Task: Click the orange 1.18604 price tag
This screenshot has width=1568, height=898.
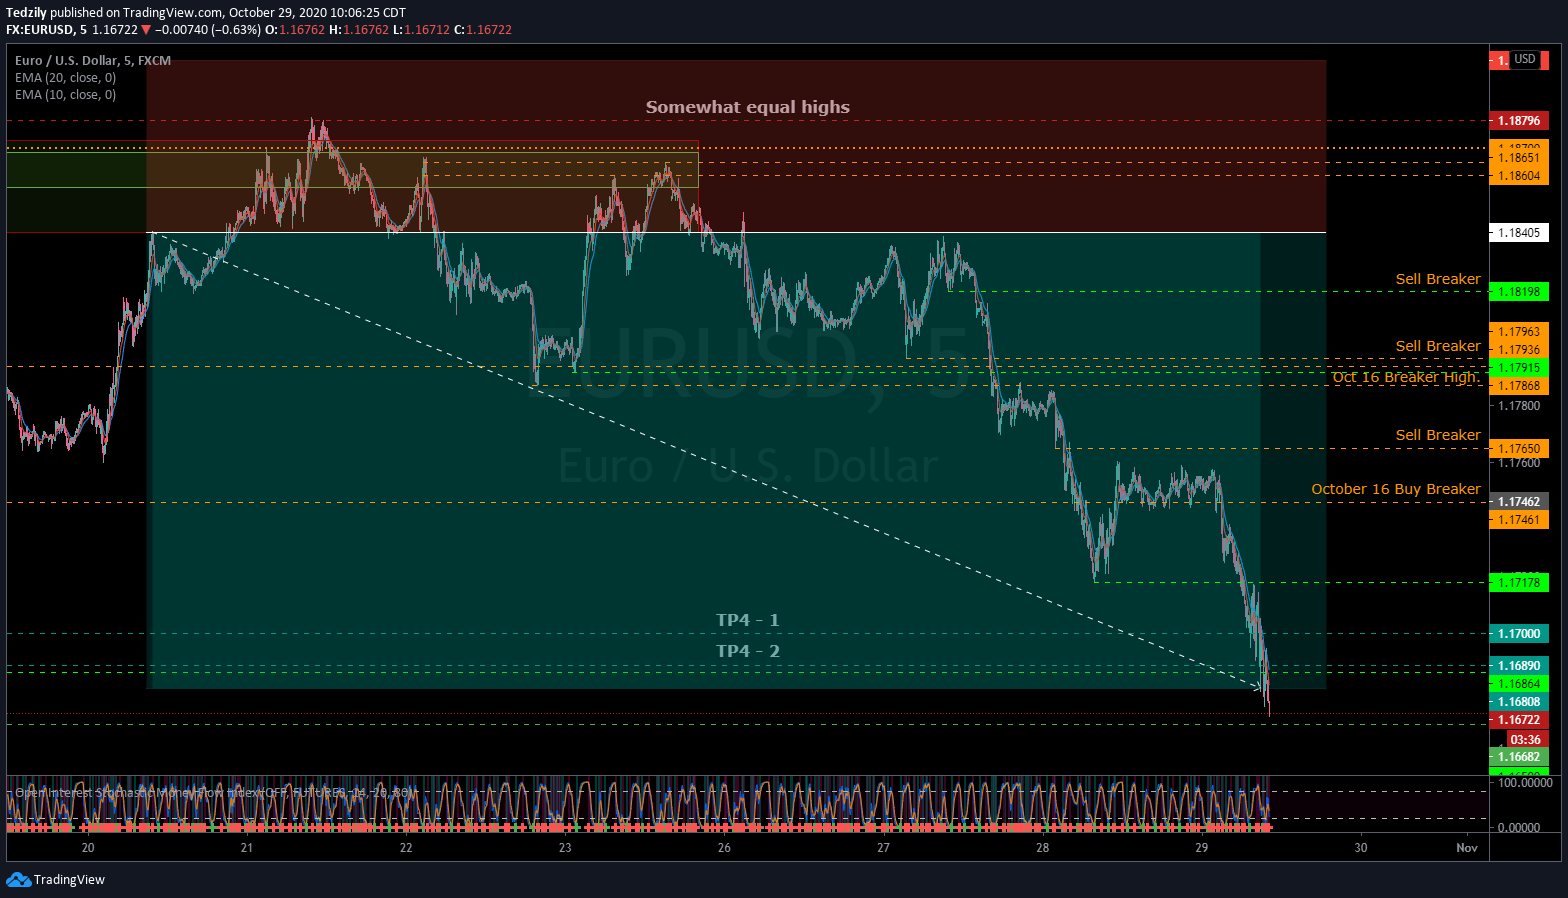Action: [x=1518, y=176]
